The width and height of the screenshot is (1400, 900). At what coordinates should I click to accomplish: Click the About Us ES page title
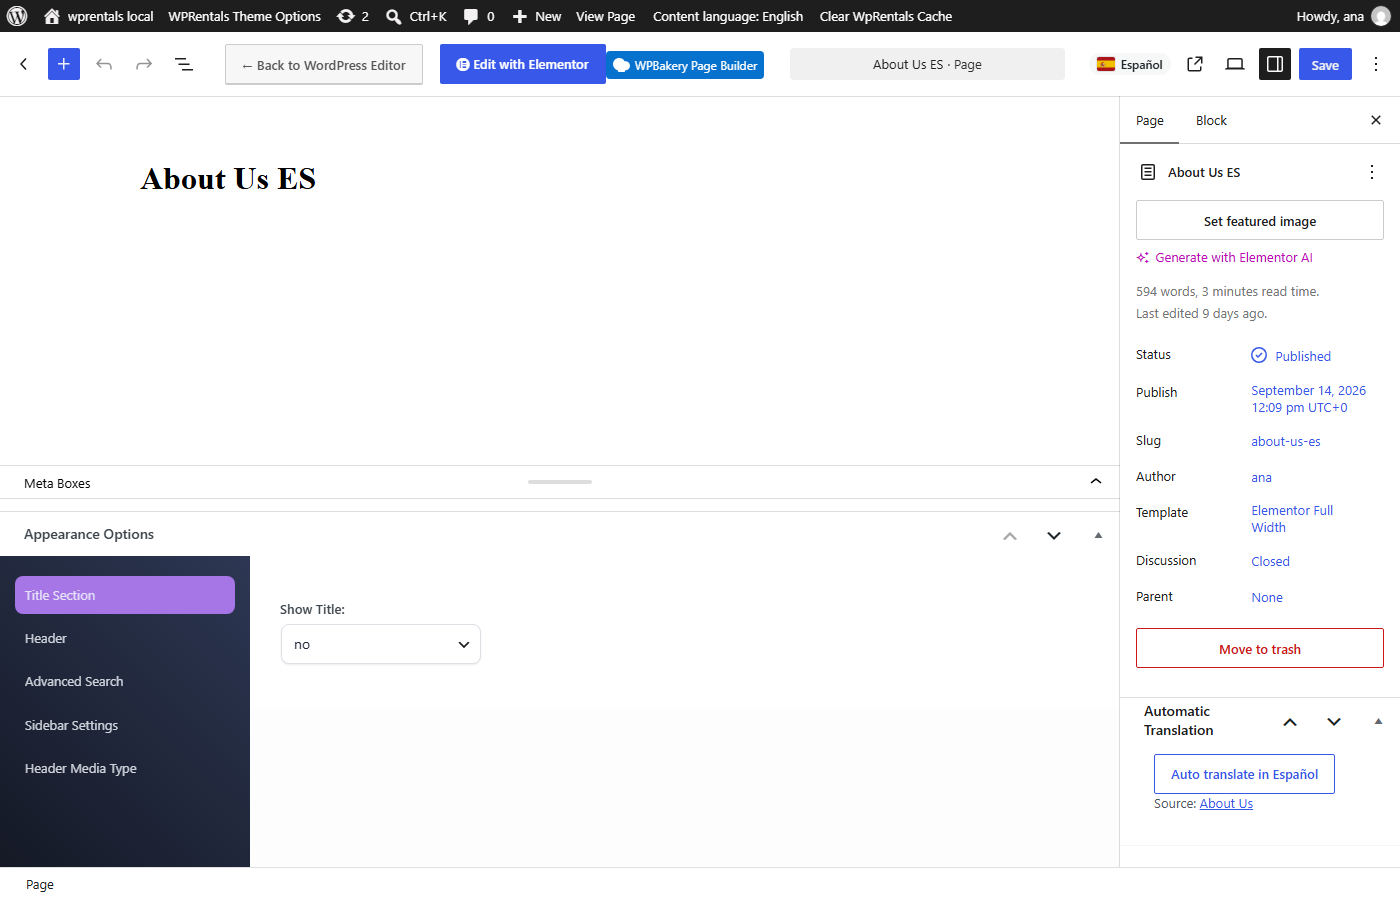pos(228,179)
